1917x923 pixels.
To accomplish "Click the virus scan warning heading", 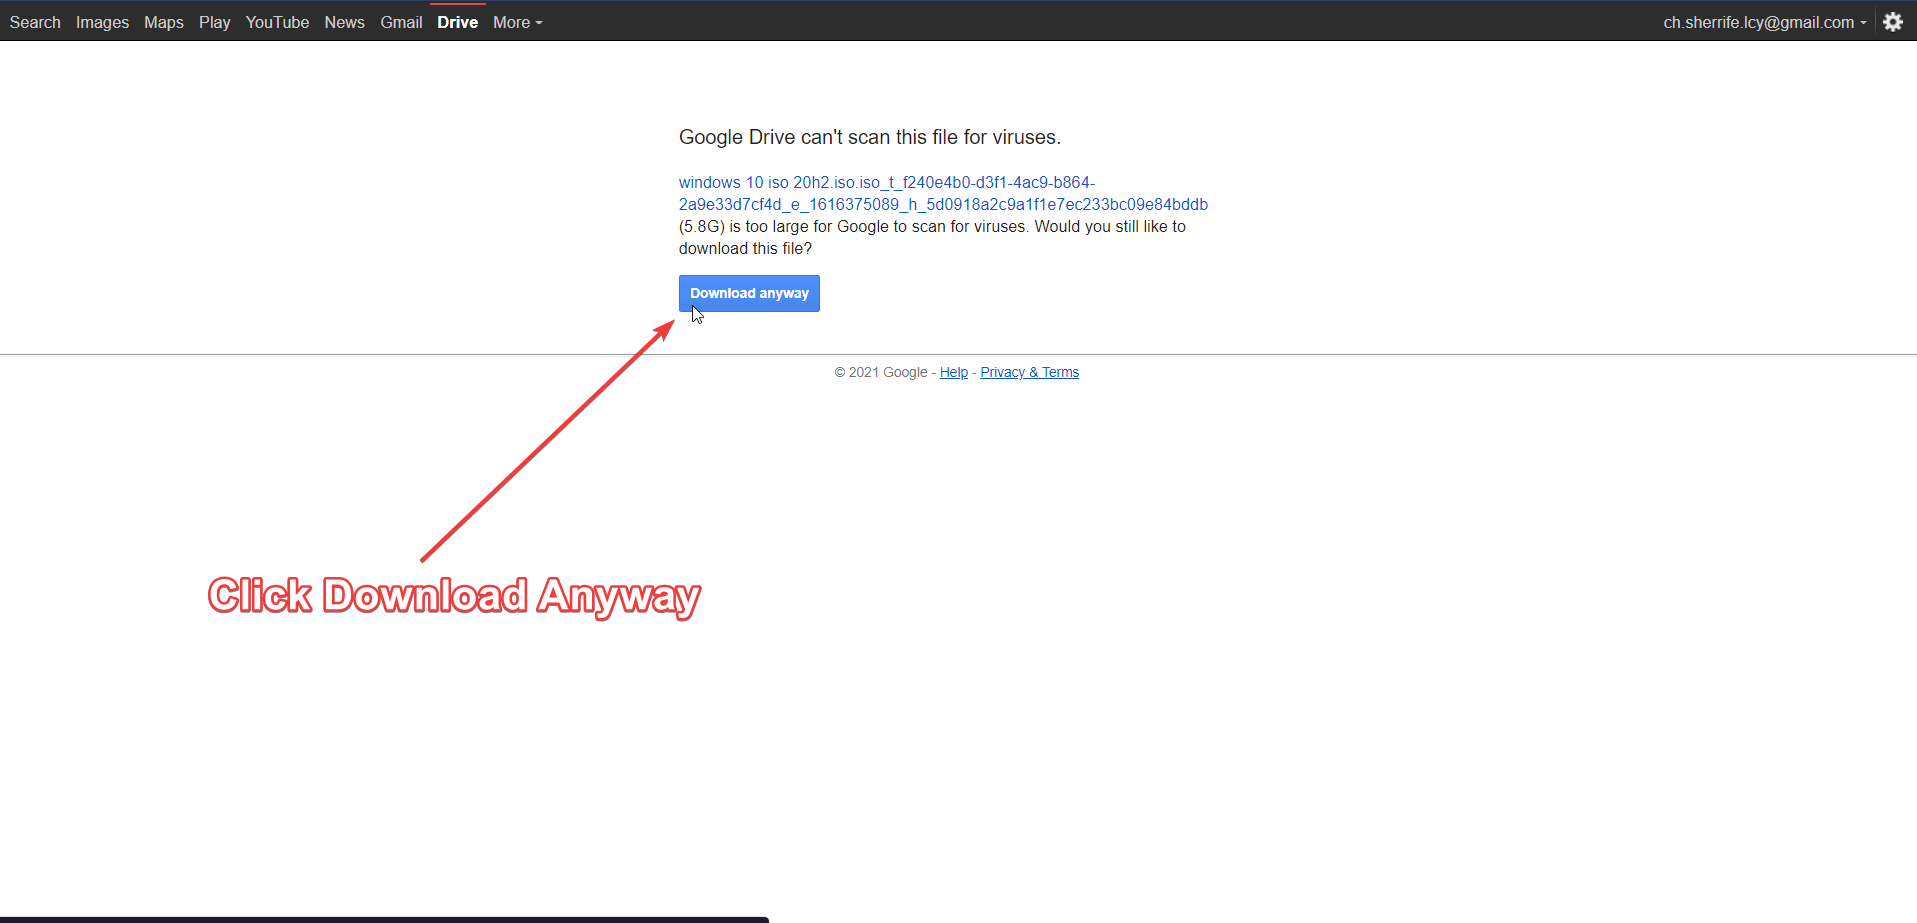I will pyautogui.click(x=869, y=137).
